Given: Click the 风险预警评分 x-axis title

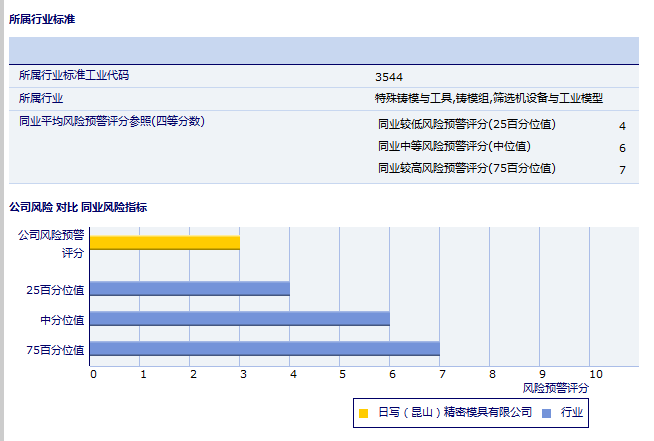Looking at the screenshot, I should click(x=556, y=386).
